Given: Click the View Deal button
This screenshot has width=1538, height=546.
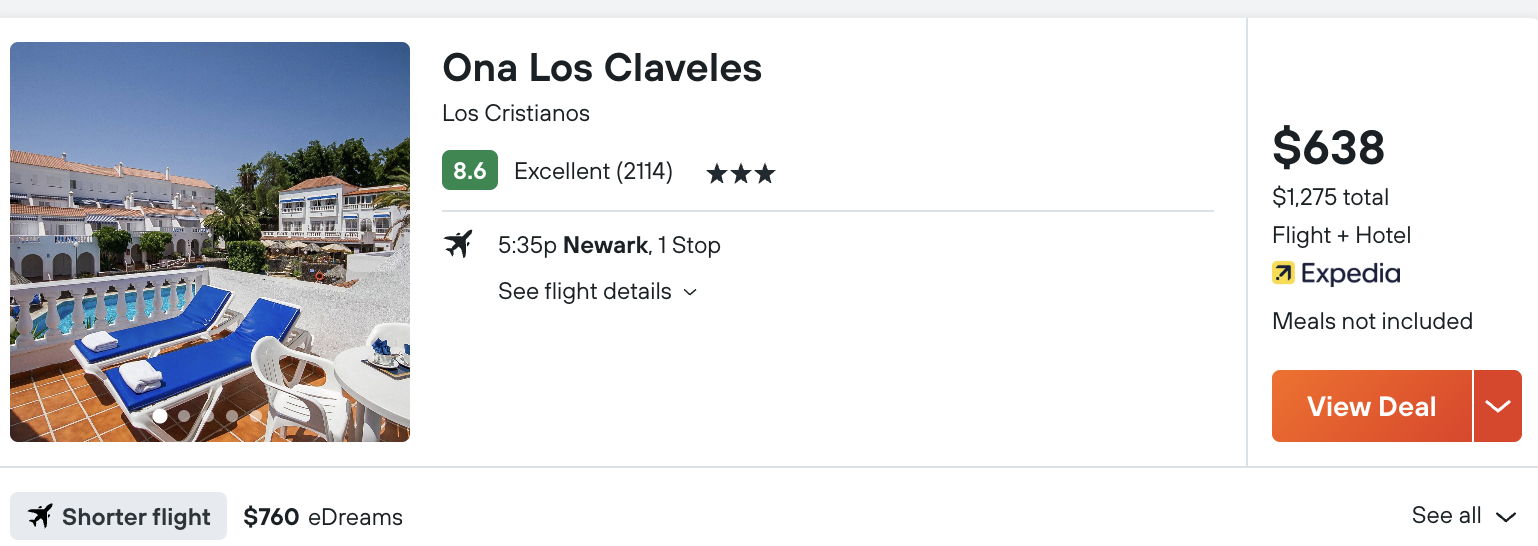Looking at the screenshot, I should [1372, 406].
